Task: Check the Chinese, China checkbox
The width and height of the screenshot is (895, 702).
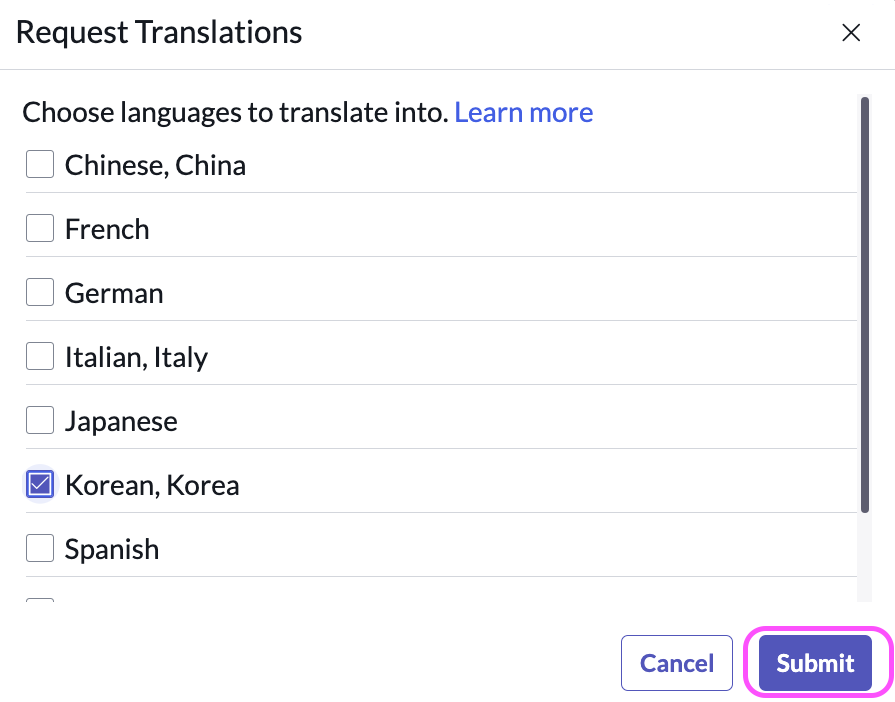Action: pos(39,163)
